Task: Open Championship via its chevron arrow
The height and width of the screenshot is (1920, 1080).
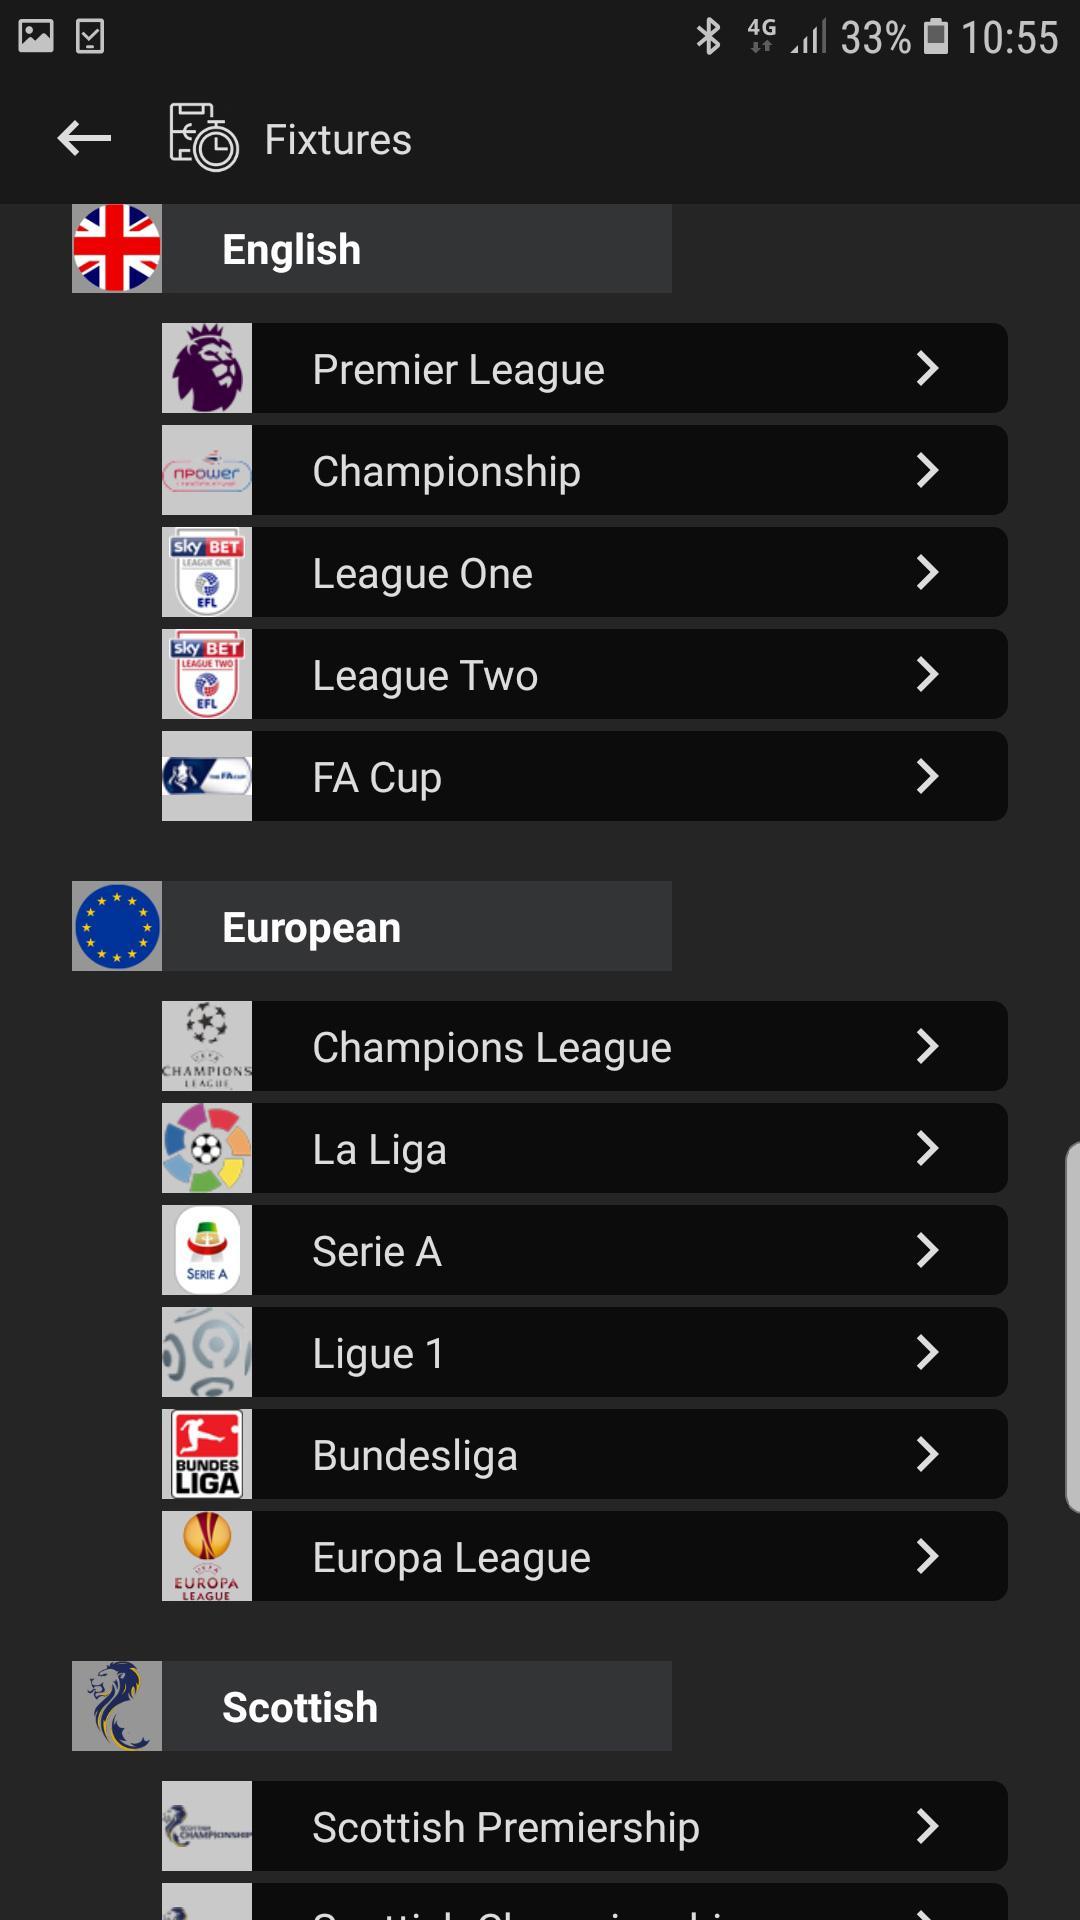Action: click(x=927, y=470)
